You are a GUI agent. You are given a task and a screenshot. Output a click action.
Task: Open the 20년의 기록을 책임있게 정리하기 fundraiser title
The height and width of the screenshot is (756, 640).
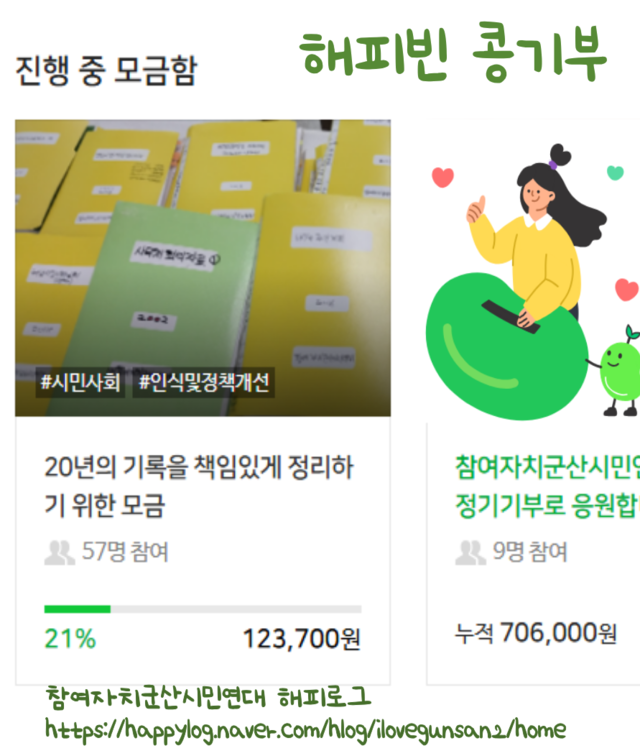click(x=199, y=486)
